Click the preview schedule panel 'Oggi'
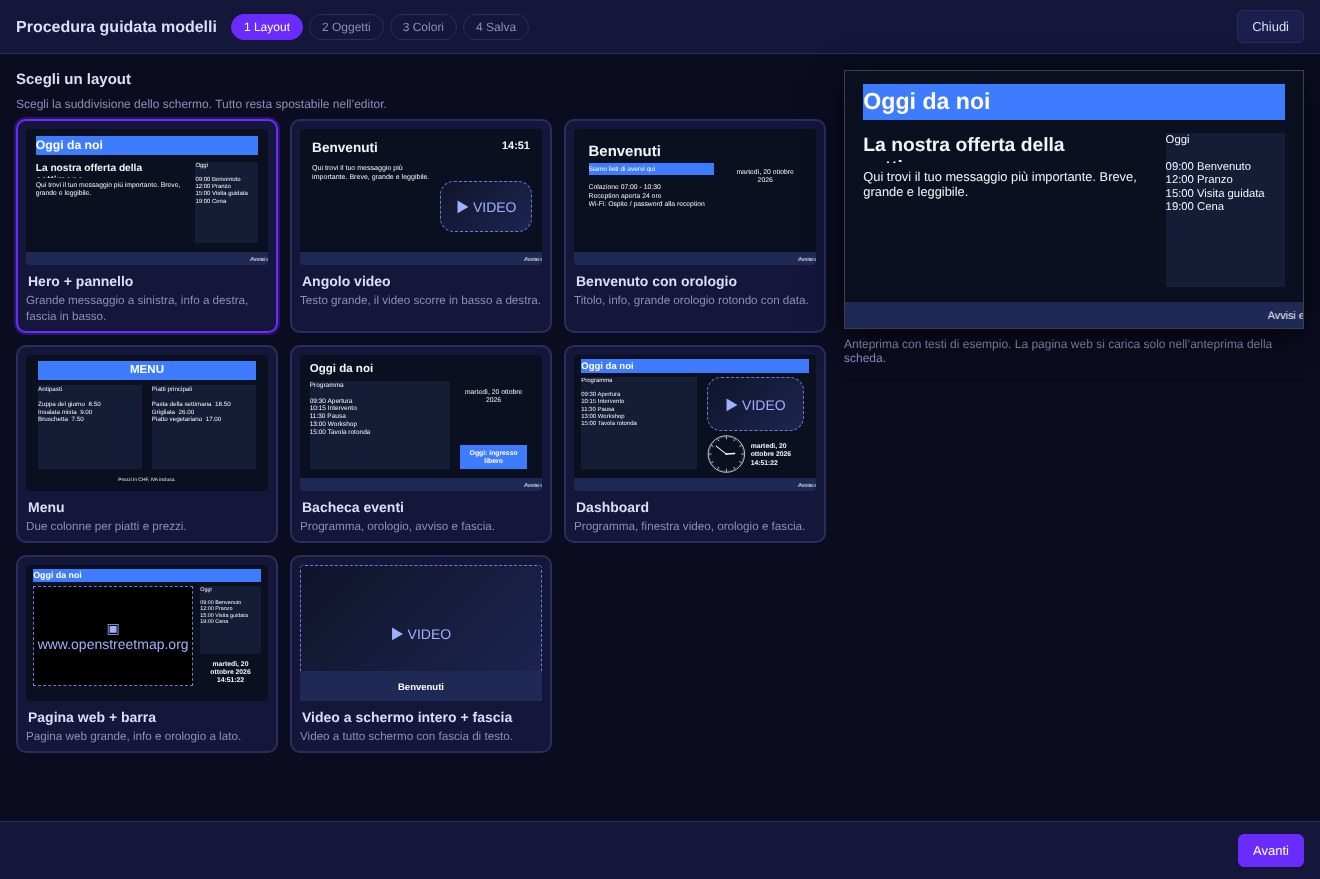1320x879 pixels. coord(1225,210)
